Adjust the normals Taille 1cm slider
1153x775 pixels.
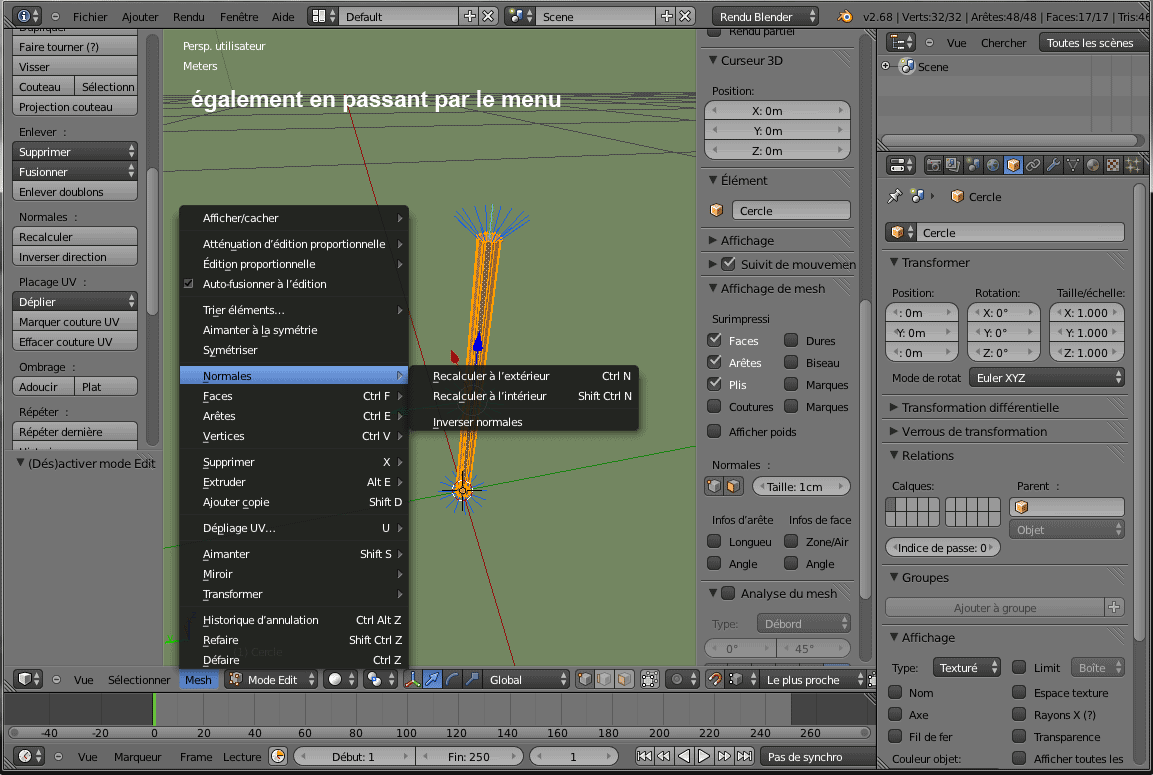coord(801,487)
